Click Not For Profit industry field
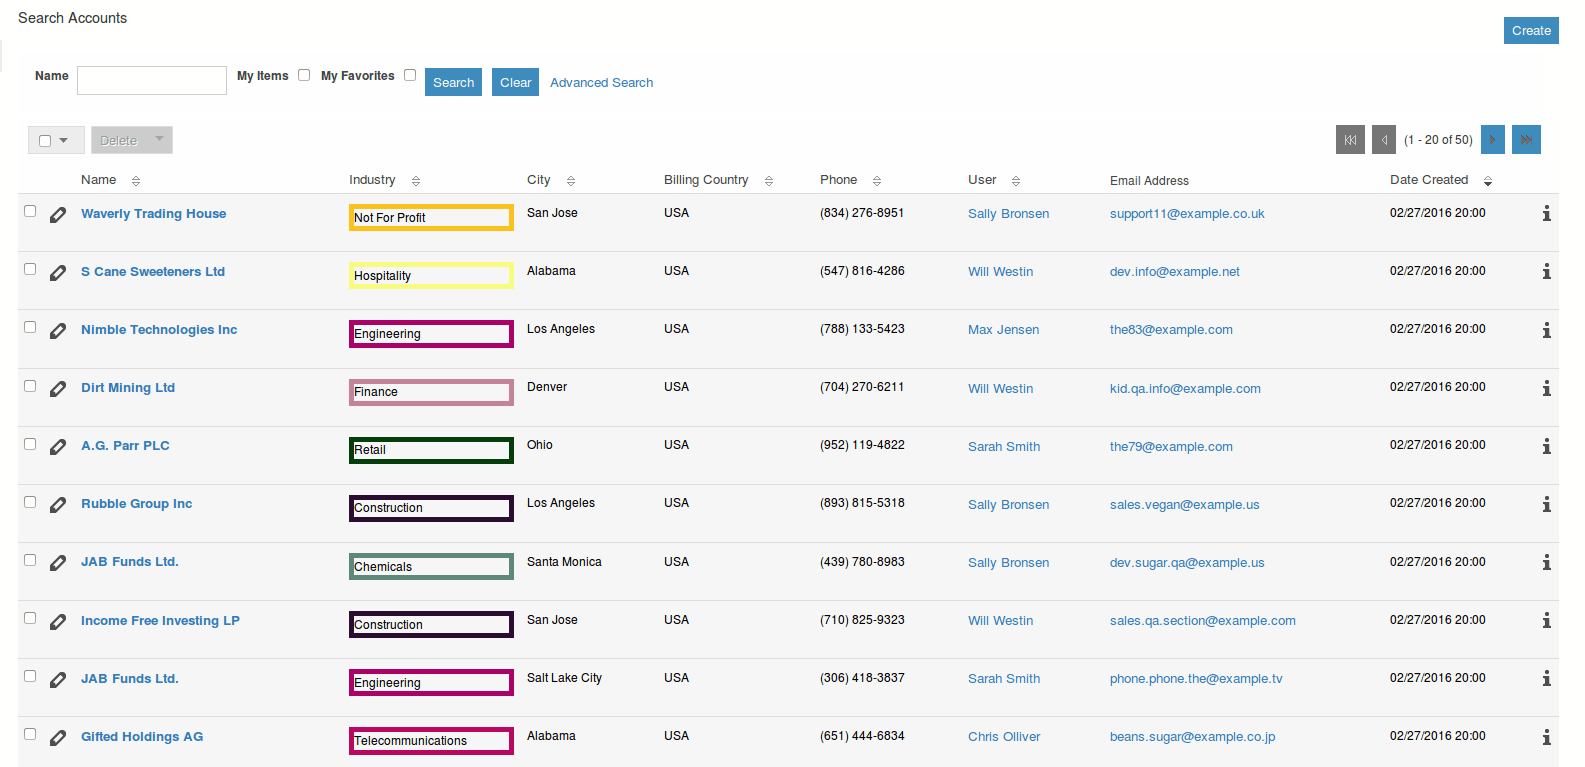Screen dimensions: 1585x767 431,217
